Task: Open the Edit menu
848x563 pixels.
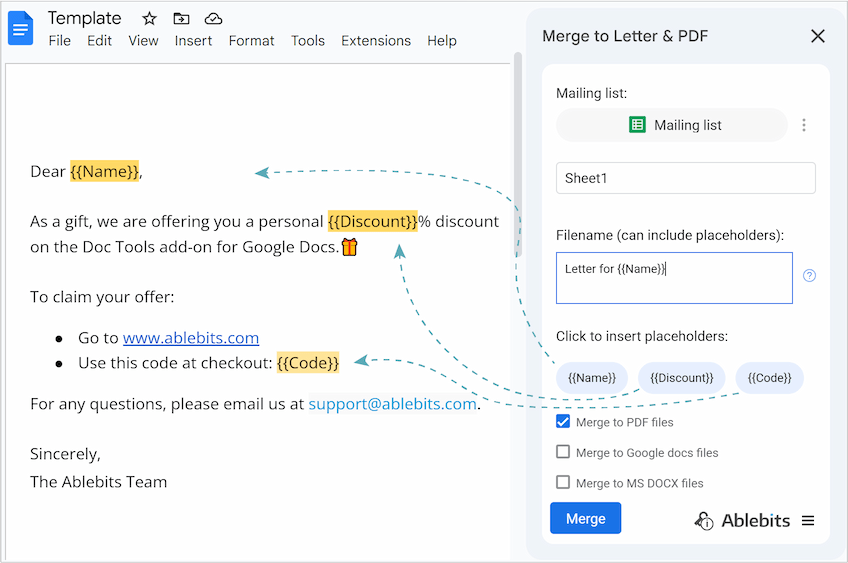Action: [100, 41]
